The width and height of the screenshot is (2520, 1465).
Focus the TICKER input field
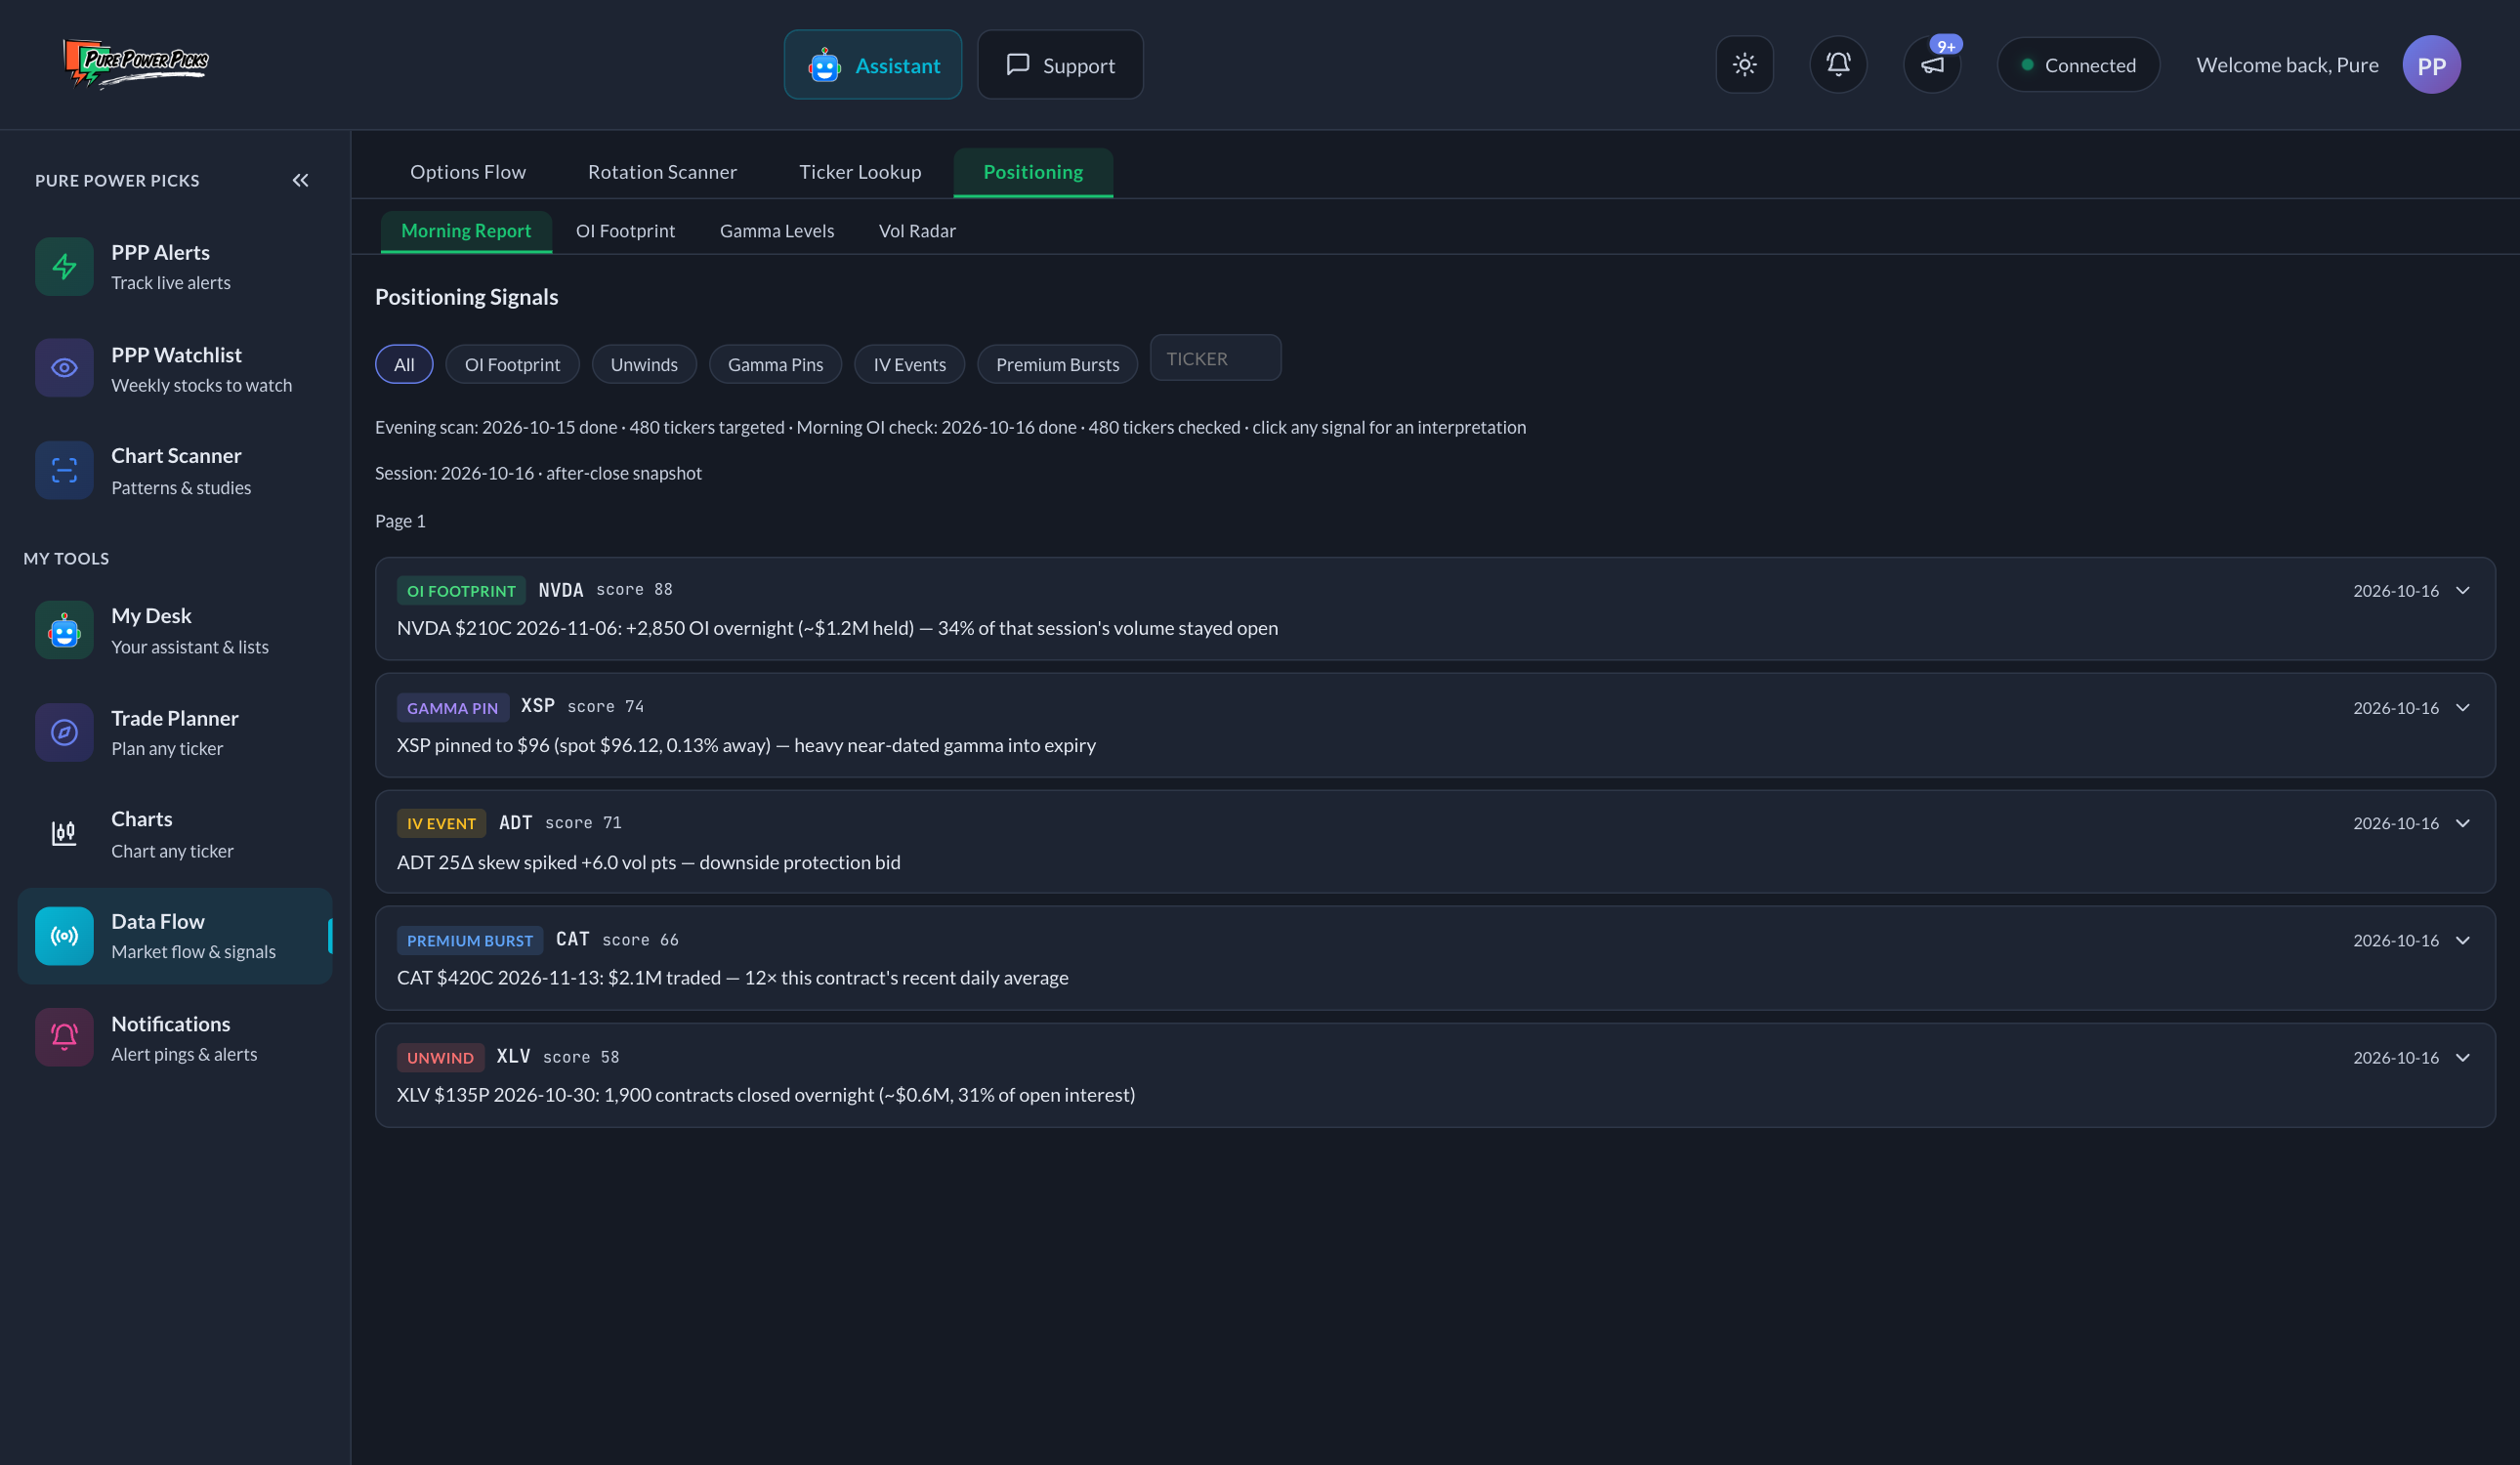(x=1215, y=358)
